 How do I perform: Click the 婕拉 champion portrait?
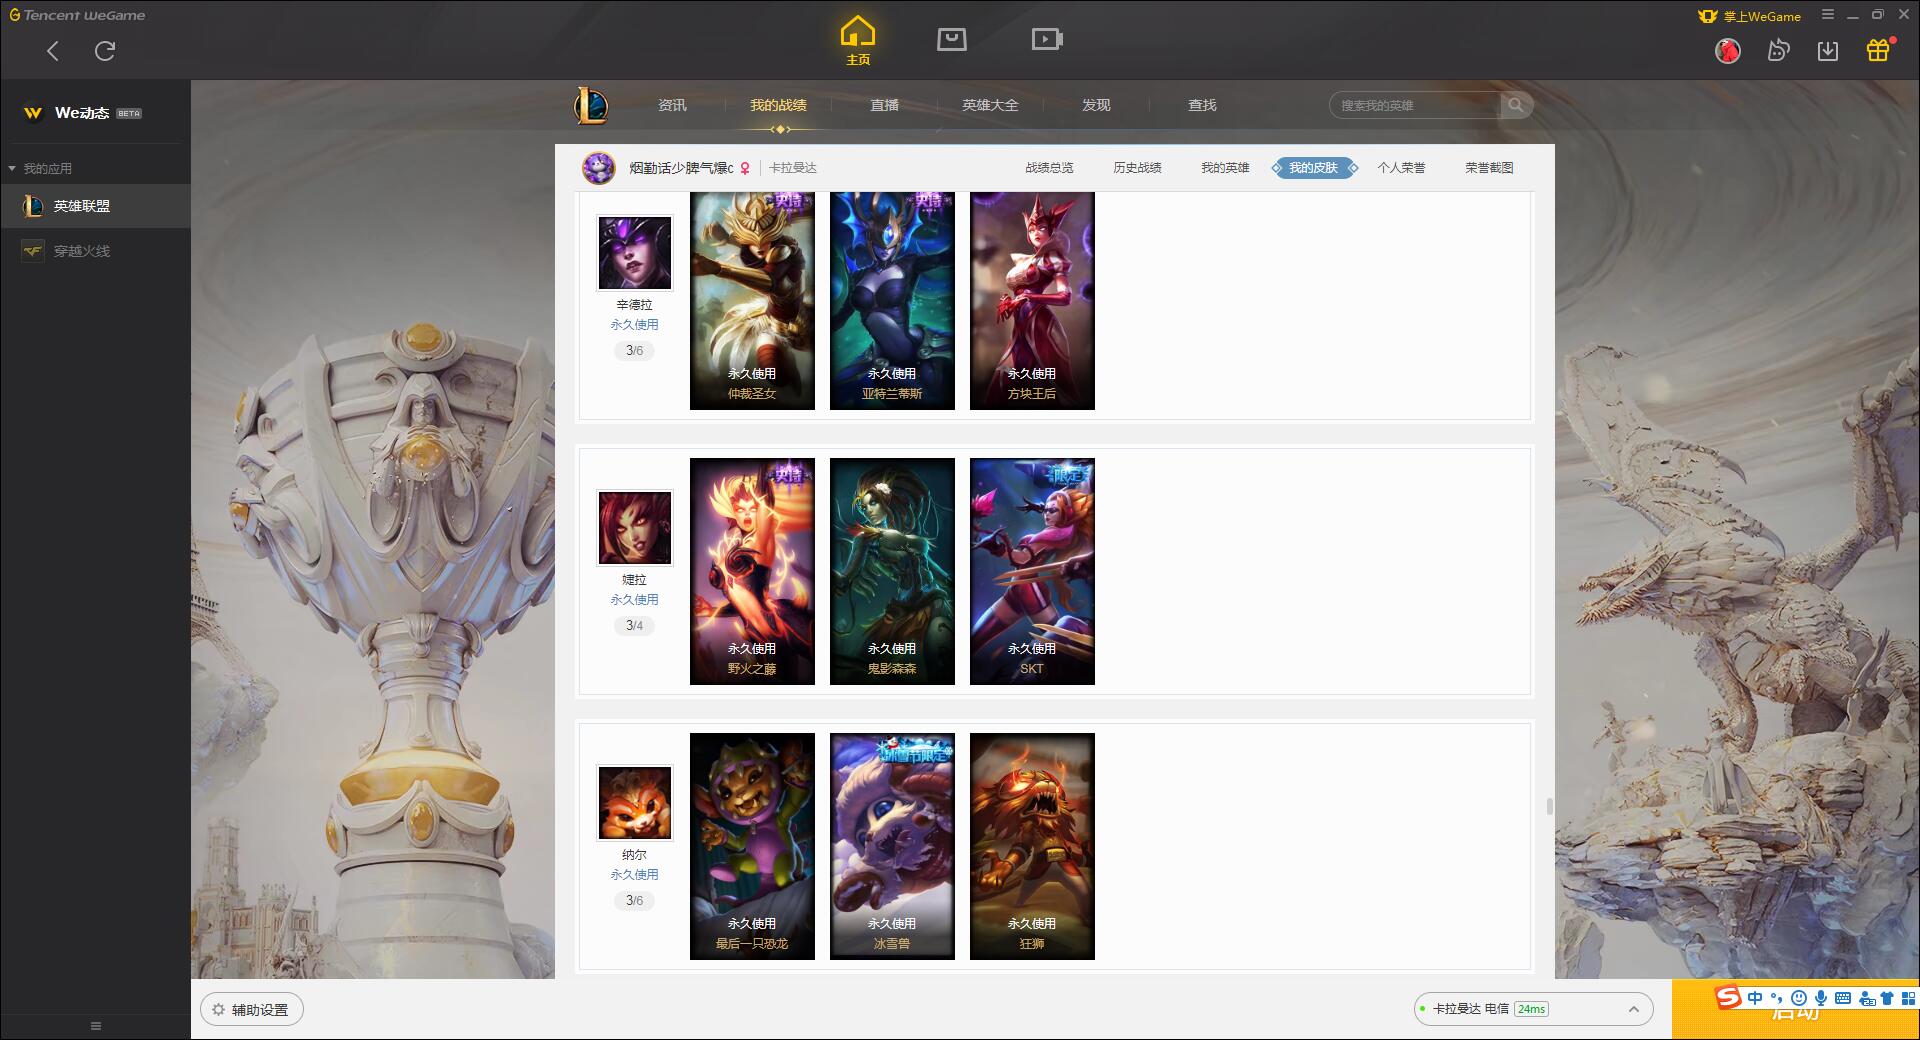(634, 527)
